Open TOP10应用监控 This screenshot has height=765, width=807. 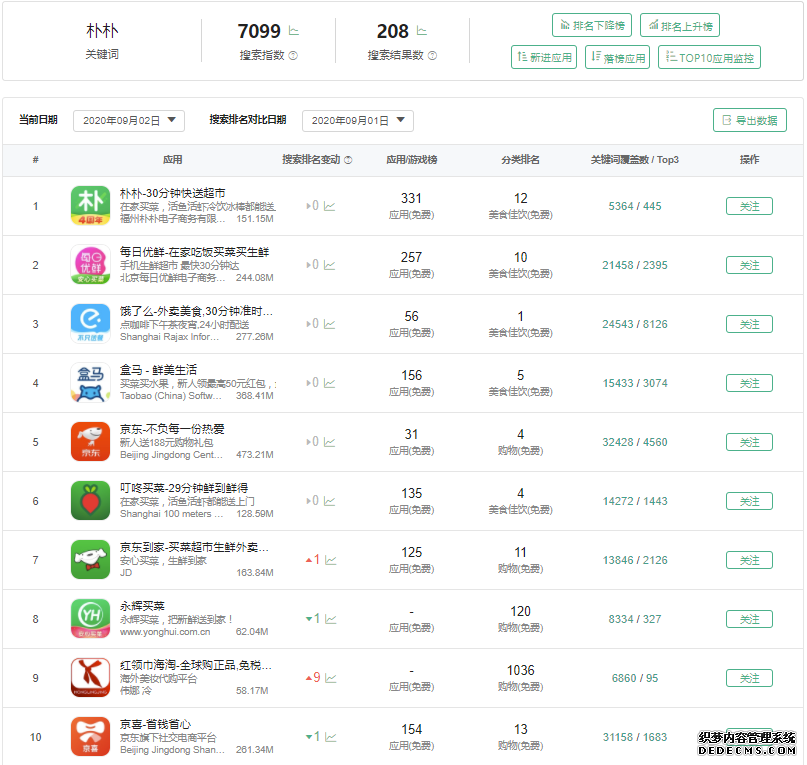point(709,58)
